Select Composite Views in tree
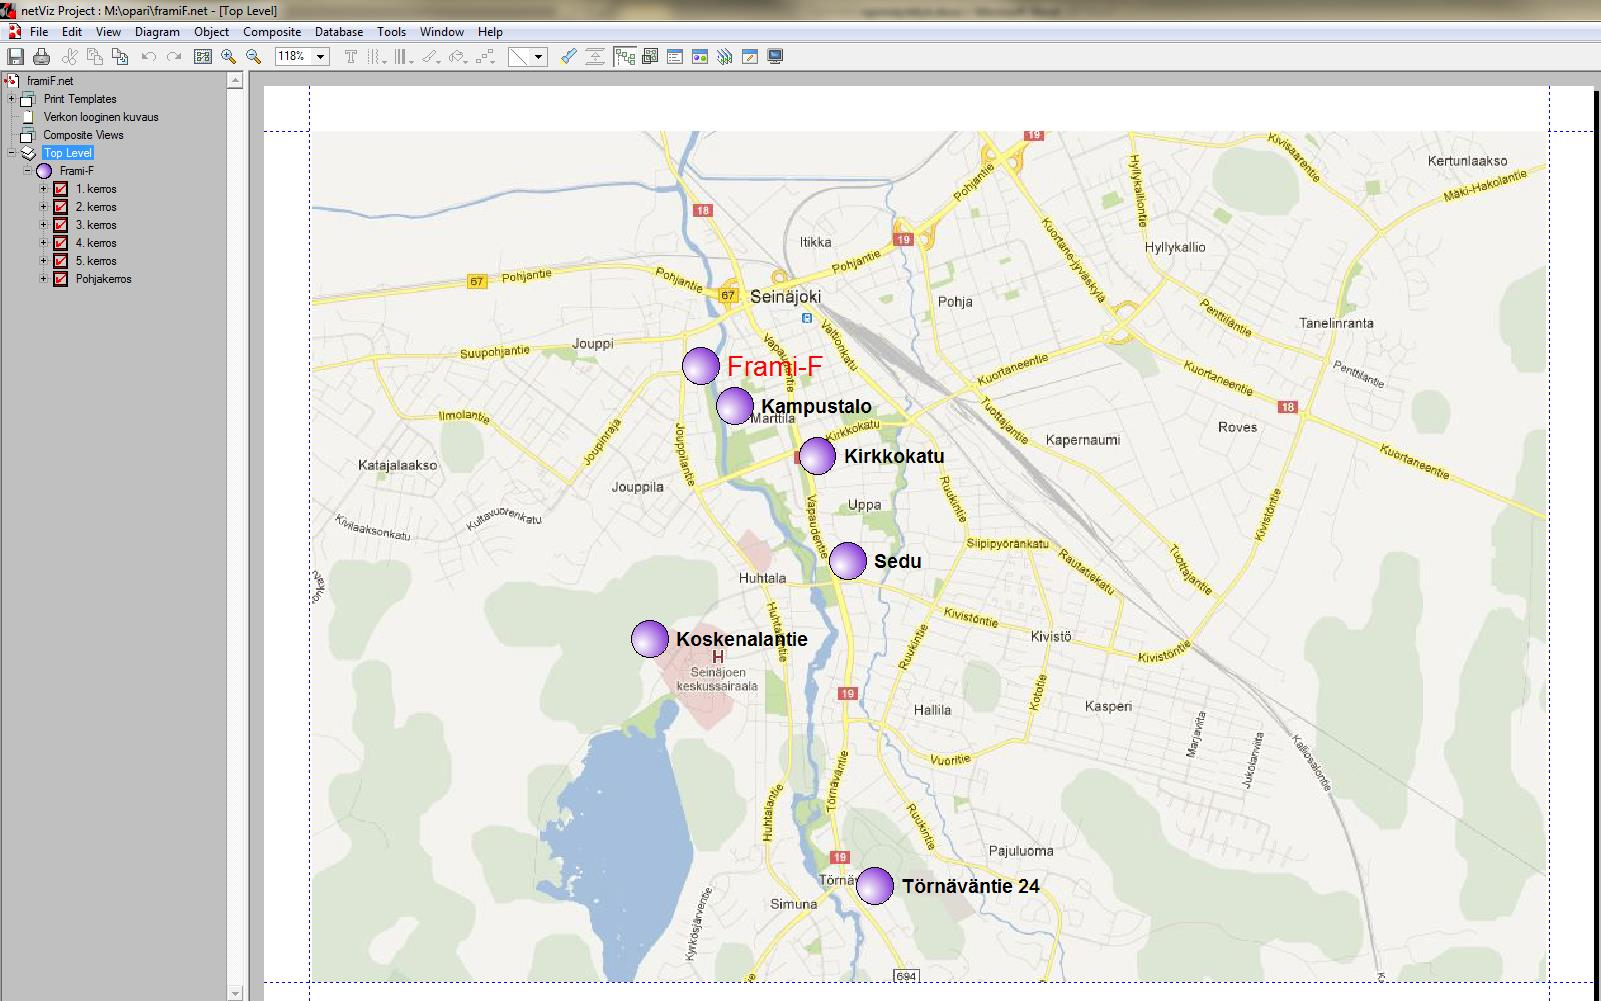The width and height of the screenshot is (1601, 1001). click(x=83, y=135)
